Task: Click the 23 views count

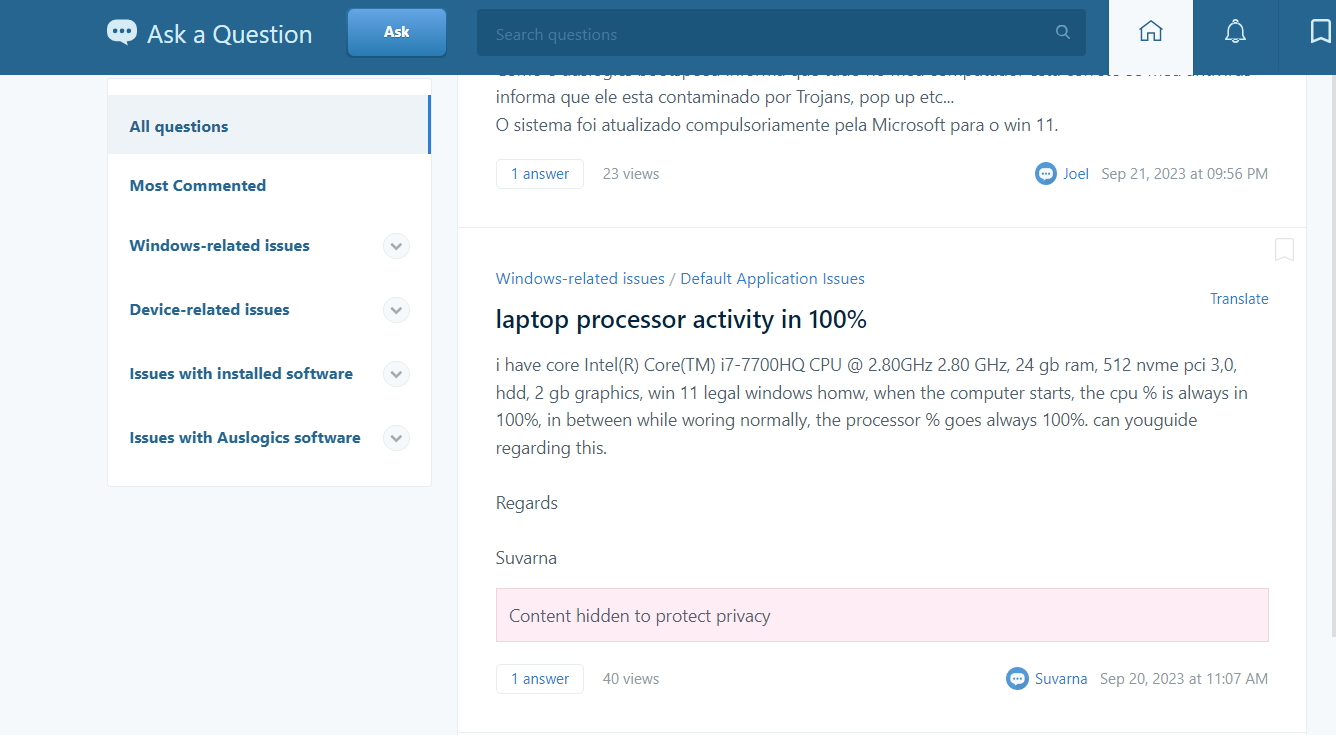Action: pos(631,174)
